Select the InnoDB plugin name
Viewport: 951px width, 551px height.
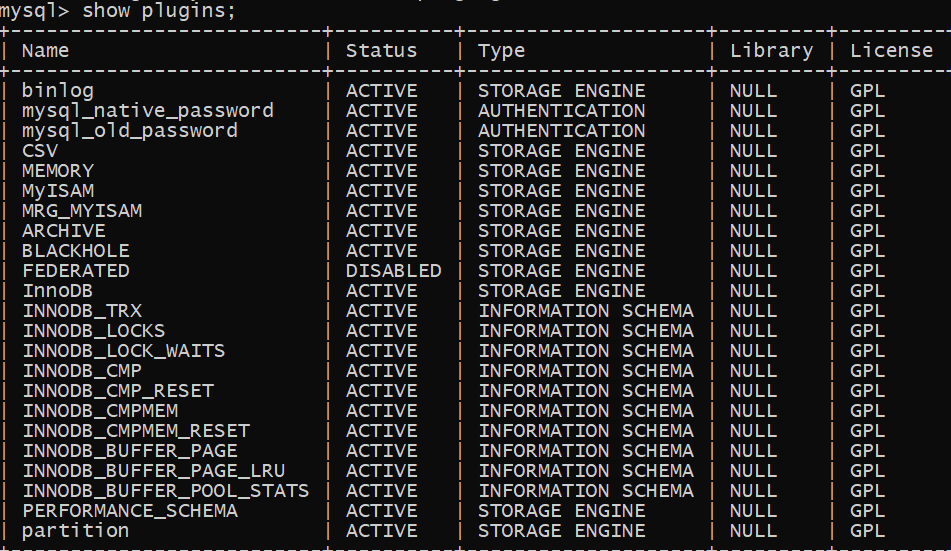58,291
